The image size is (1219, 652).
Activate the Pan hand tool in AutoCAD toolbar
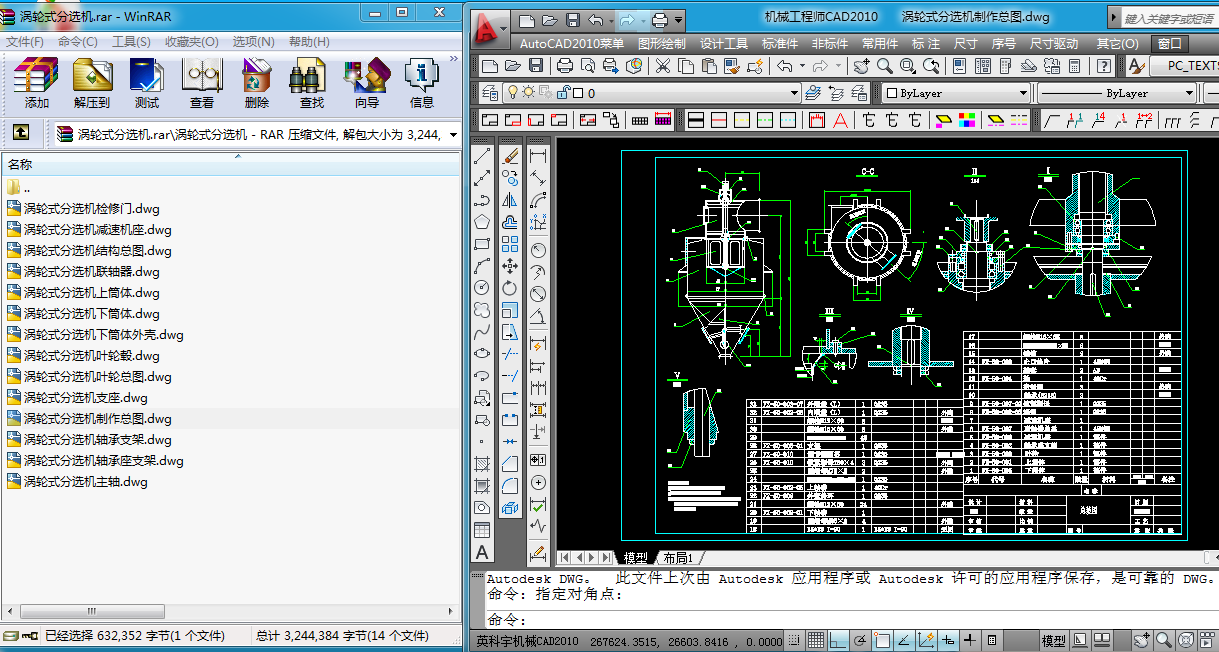pos(861,66)
